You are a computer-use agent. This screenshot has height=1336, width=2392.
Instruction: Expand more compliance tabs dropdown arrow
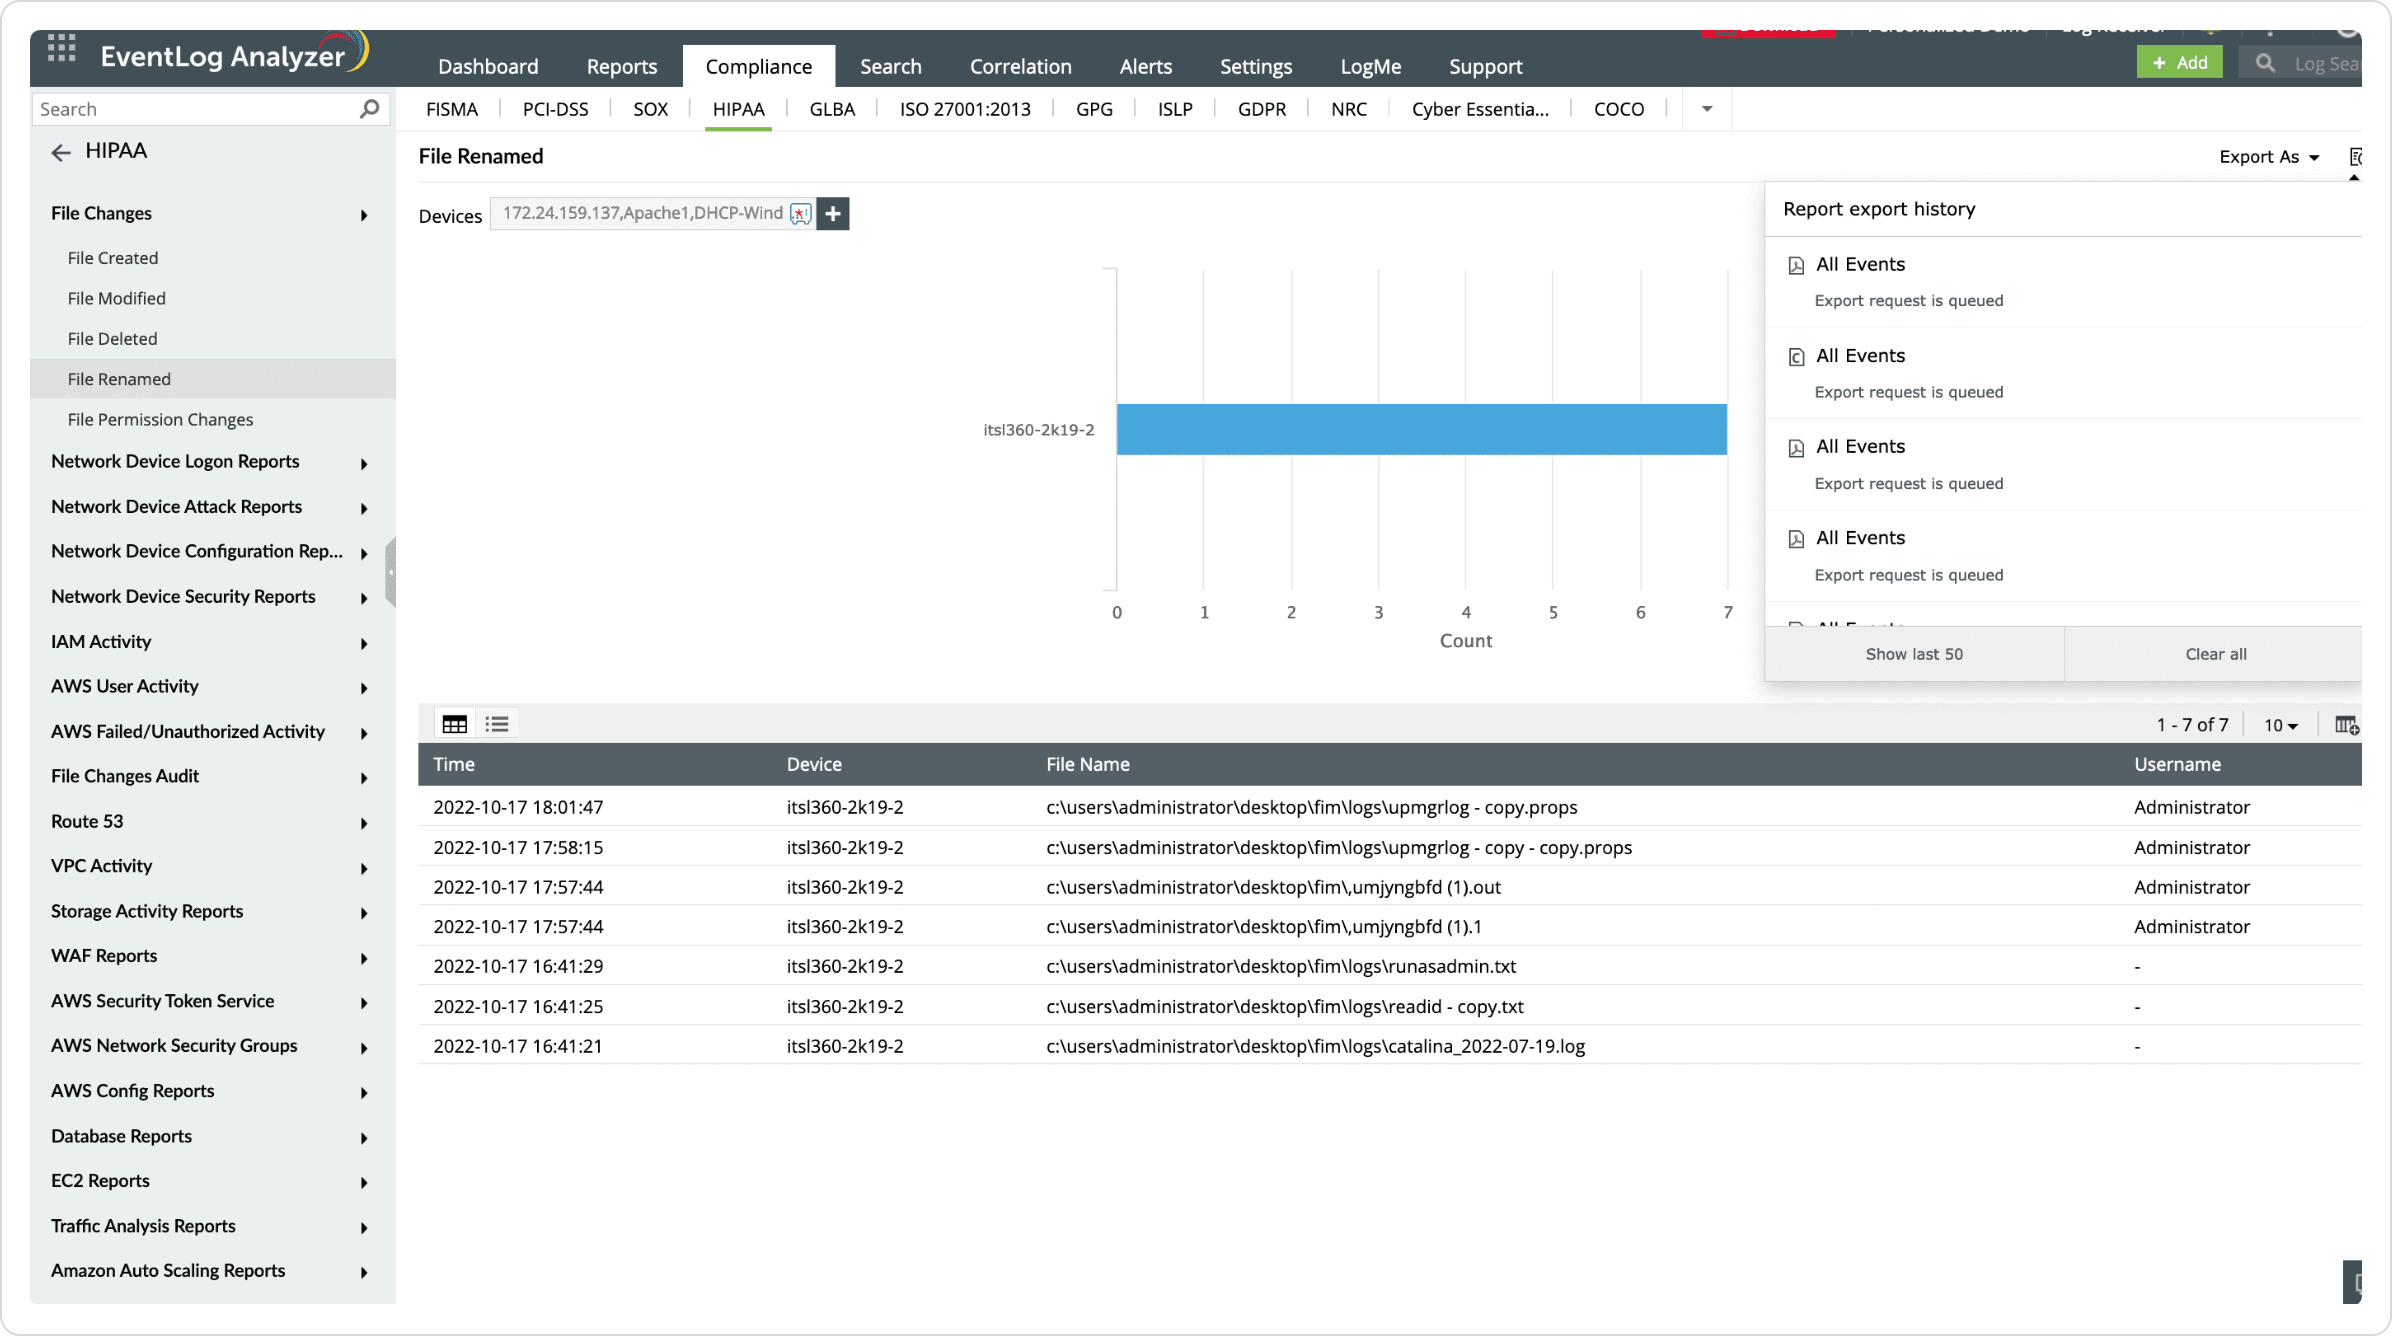coord(1707,109)
